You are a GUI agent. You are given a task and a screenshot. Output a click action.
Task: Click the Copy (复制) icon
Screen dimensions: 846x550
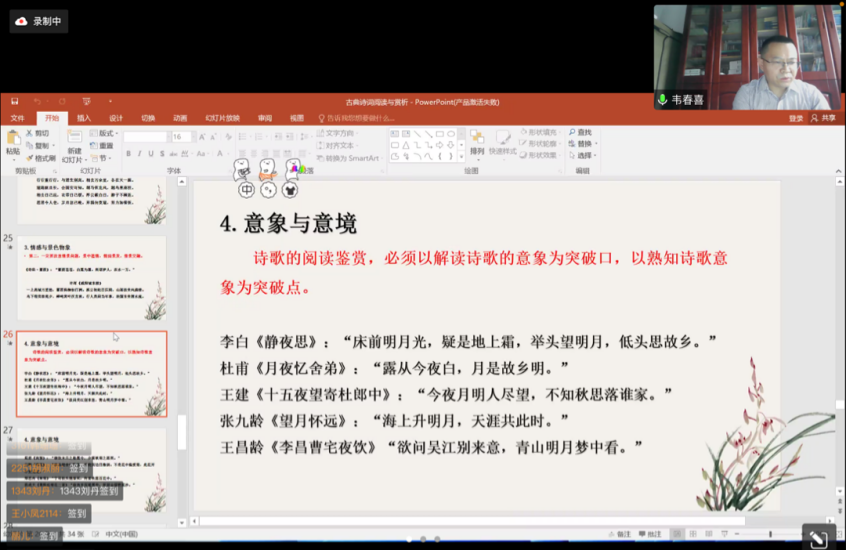(30, 145)
